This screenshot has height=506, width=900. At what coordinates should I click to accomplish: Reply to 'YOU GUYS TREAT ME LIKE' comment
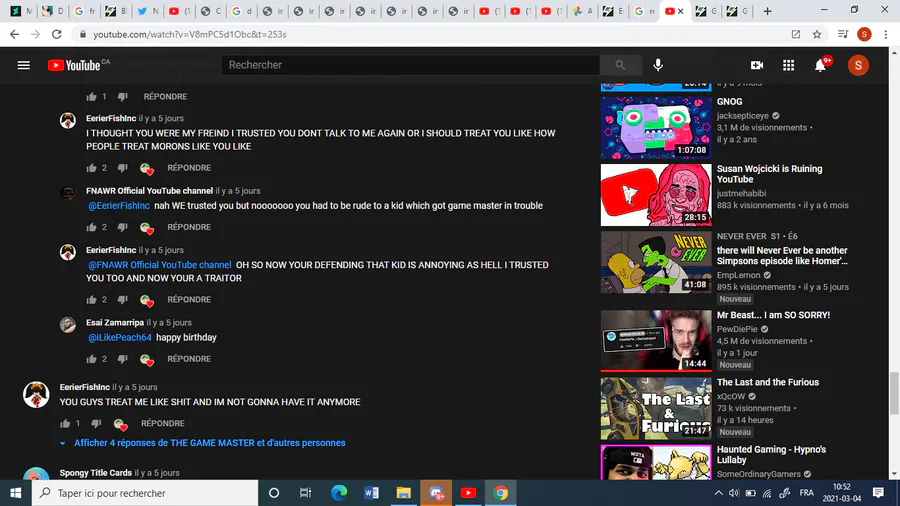click(162, 423)
